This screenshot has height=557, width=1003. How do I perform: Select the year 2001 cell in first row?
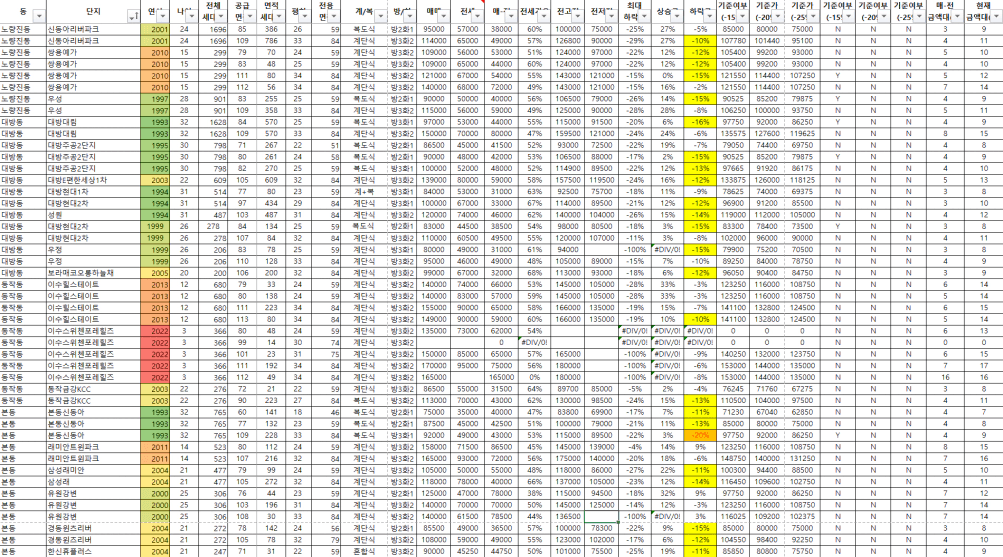point(155,29)
